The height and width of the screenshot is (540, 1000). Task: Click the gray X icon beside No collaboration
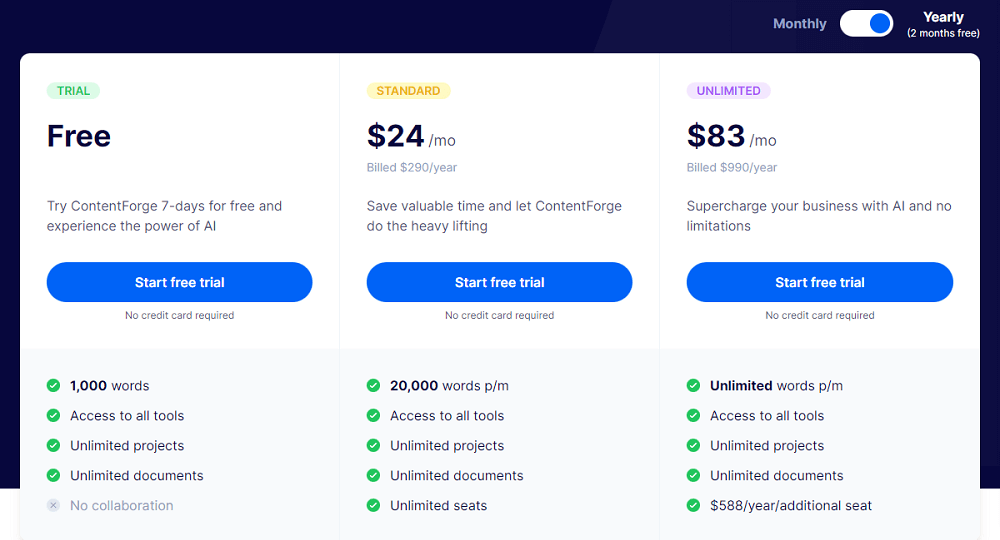[x=54, y=506]
